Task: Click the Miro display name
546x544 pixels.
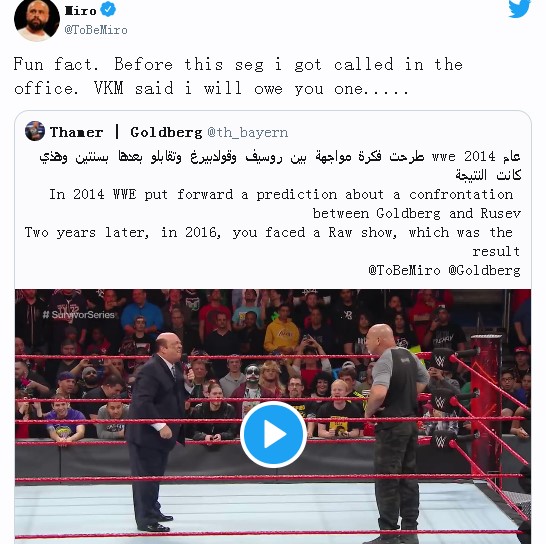Action: [x=81, y=11]
